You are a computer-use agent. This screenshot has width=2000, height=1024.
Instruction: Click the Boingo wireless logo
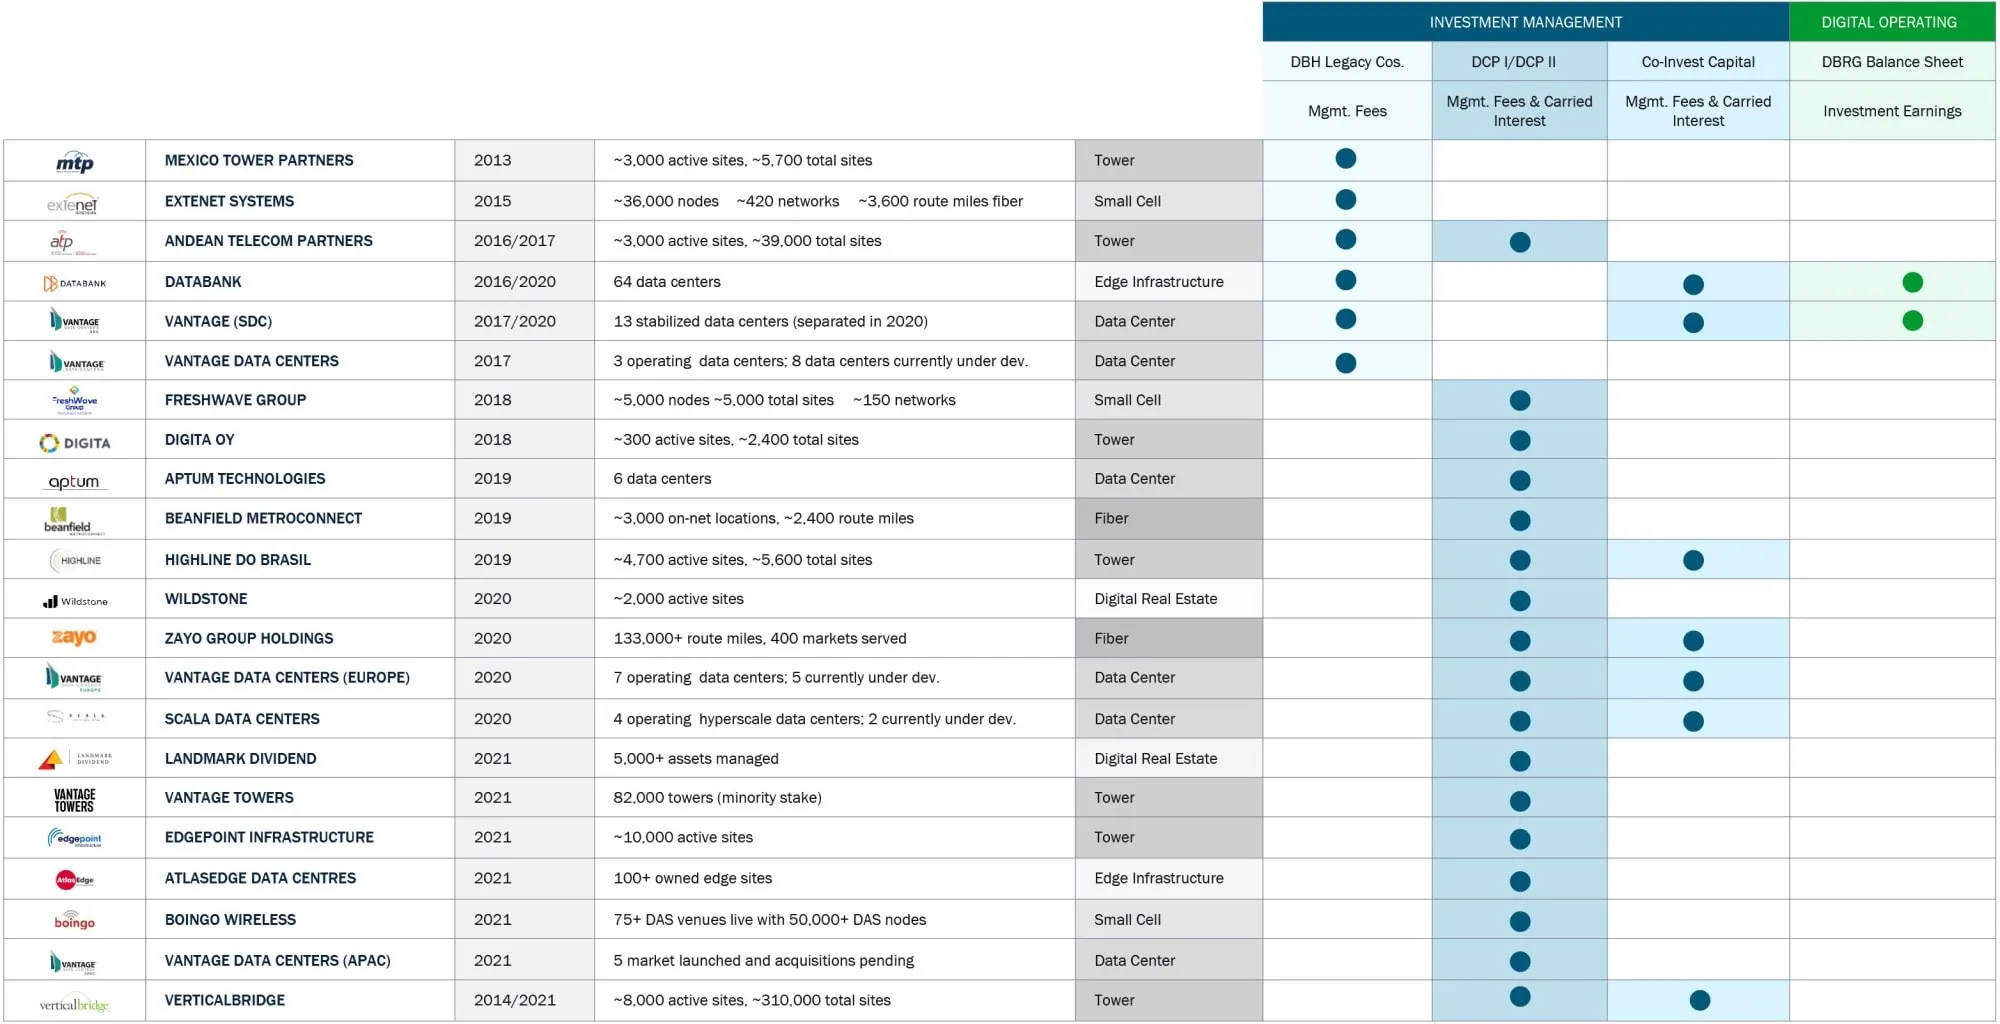72,919
